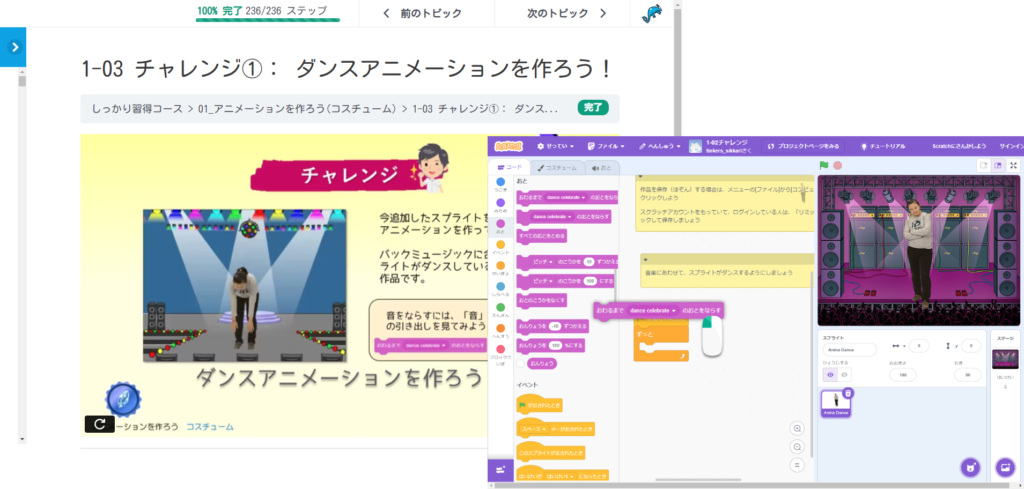Image resolution: width=1024 pixels, height=489 pixels.
Task: Zoom out the Scratch code workspace
Action: [797, 447]
